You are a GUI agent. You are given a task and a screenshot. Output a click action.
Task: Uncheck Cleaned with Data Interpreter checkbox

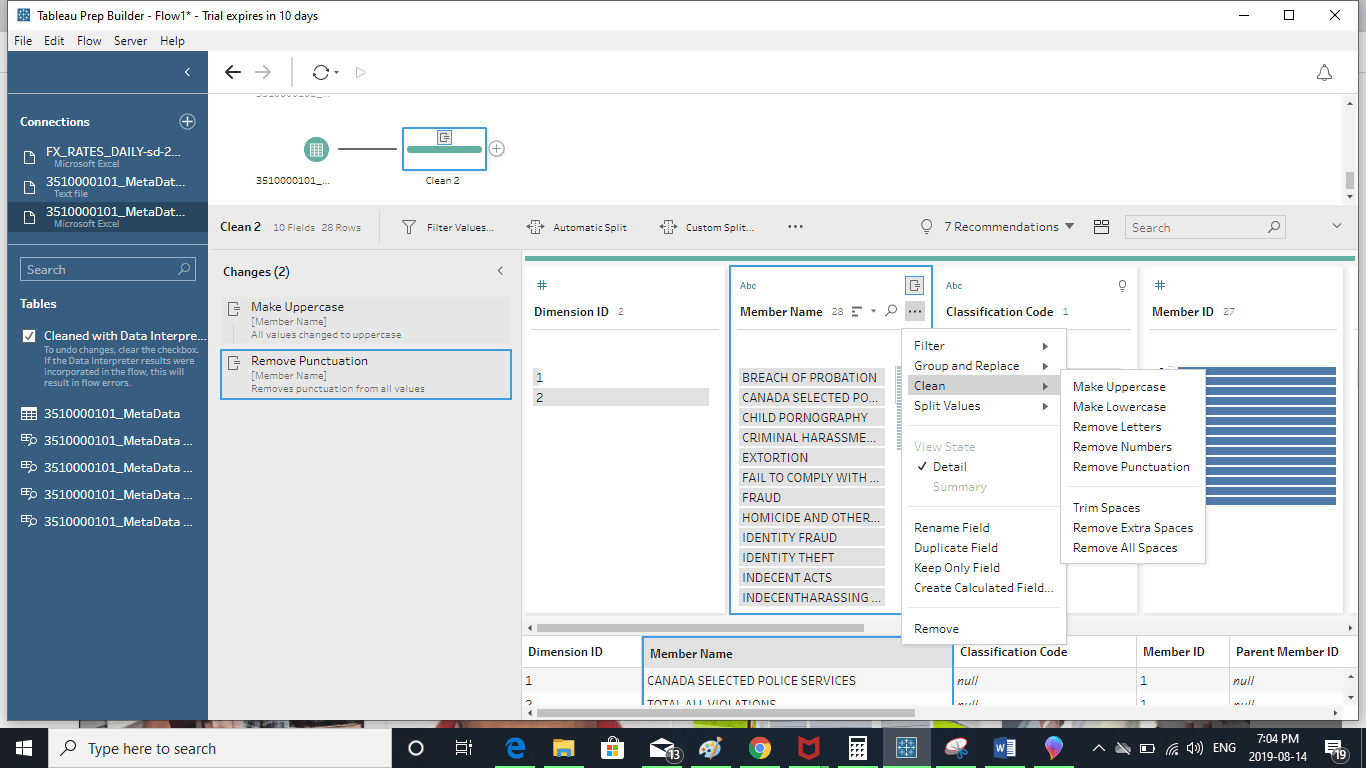pyautogui.click(x=29, y=336)
